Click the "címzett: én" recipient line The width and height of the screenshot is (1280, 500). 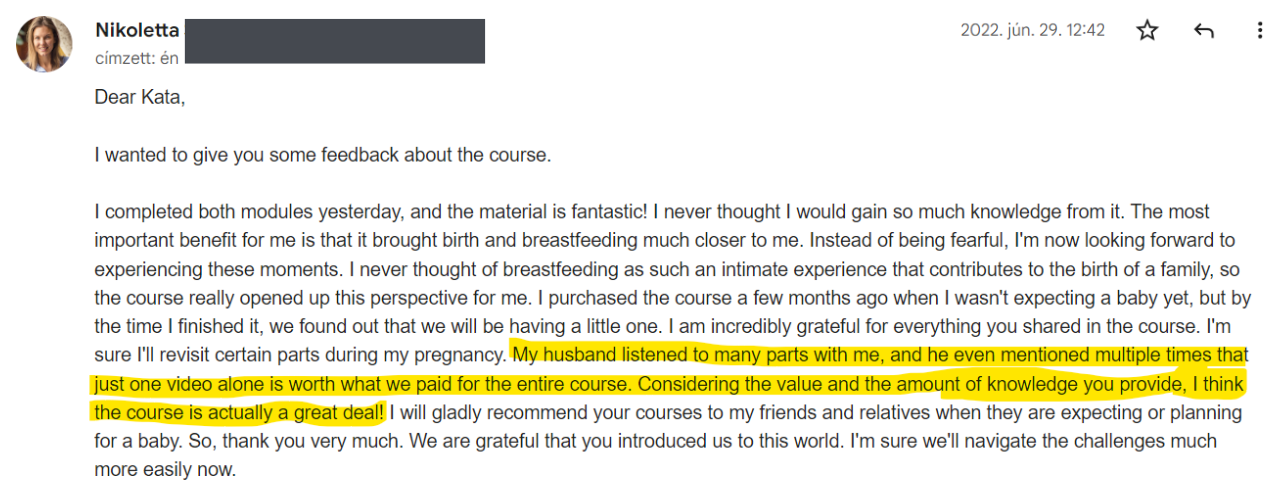point(137,57)
